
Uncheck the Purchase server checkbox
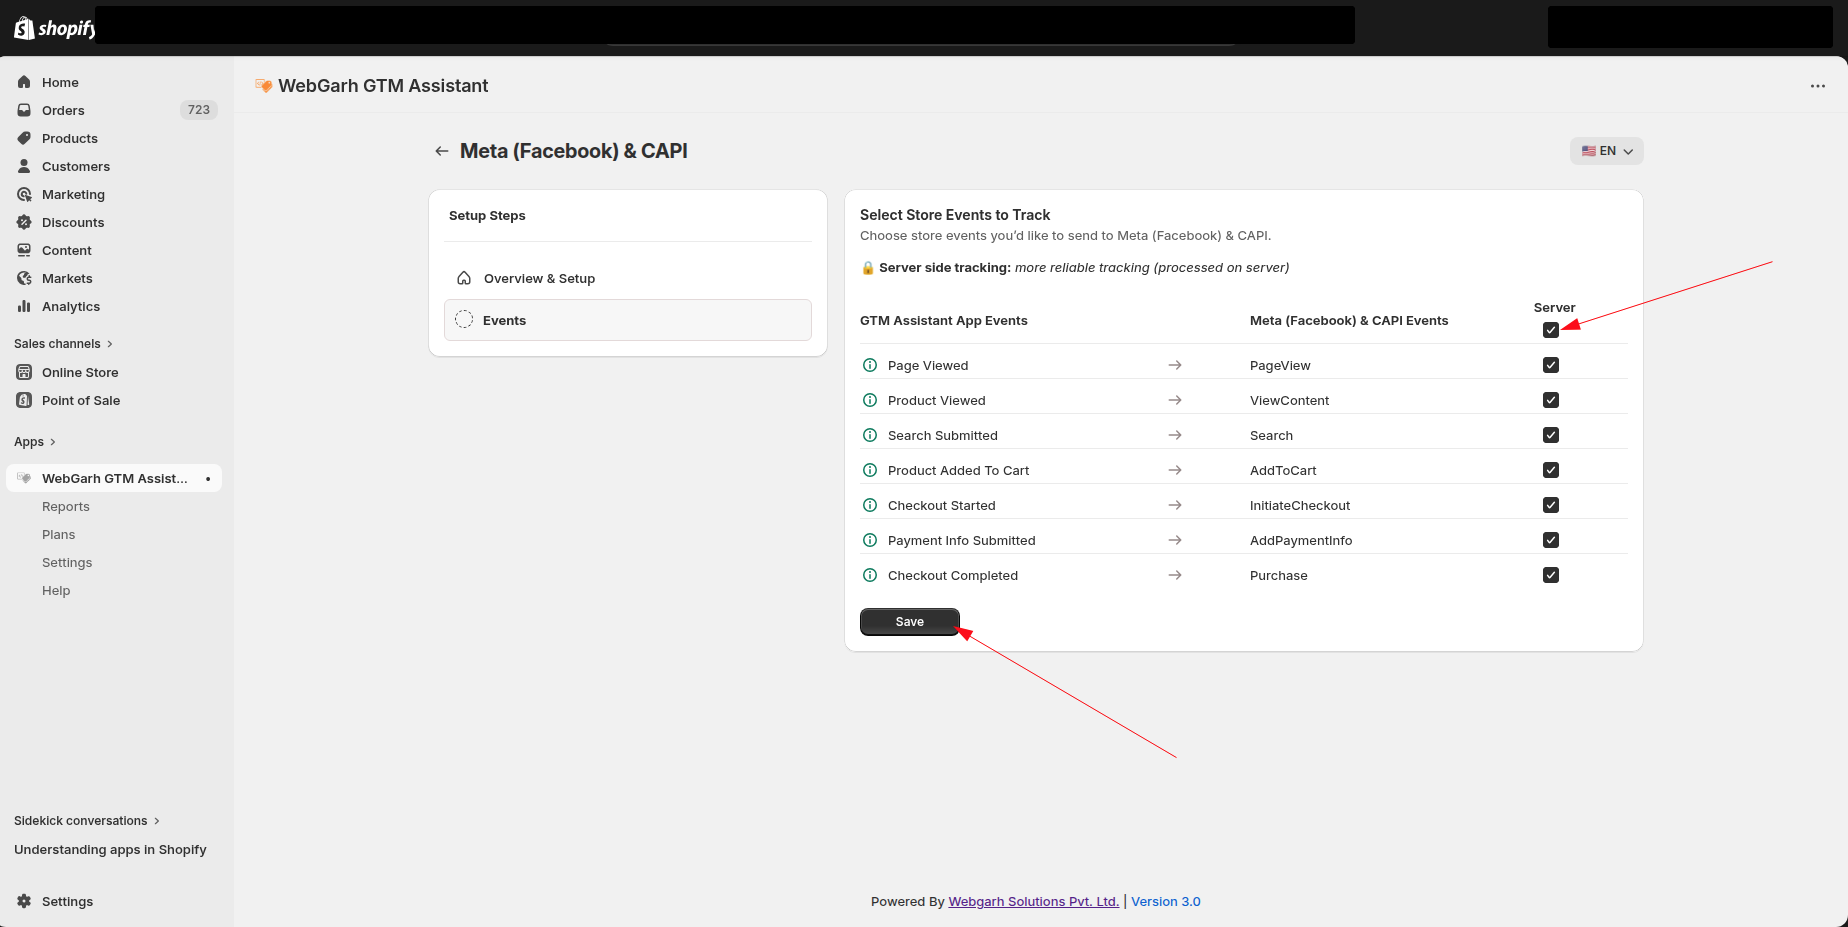(1551, 575)
